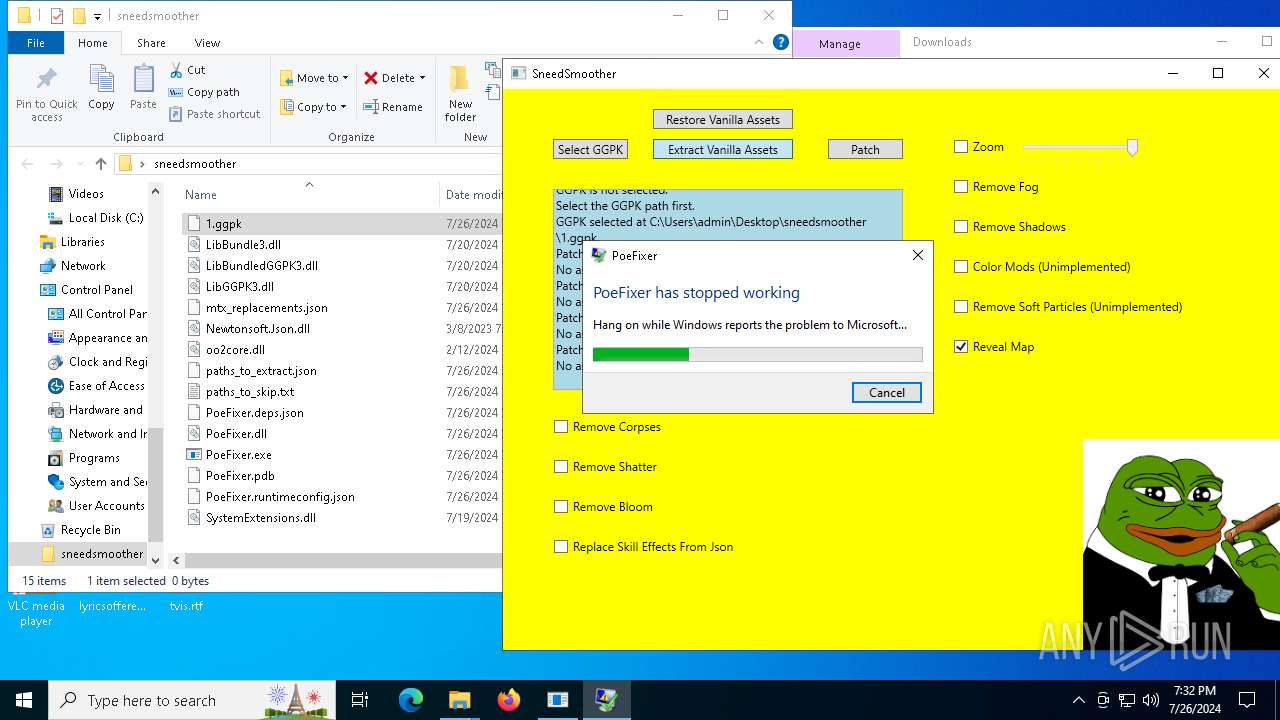Open Task View on taskbar

click(x=360, y=700)
